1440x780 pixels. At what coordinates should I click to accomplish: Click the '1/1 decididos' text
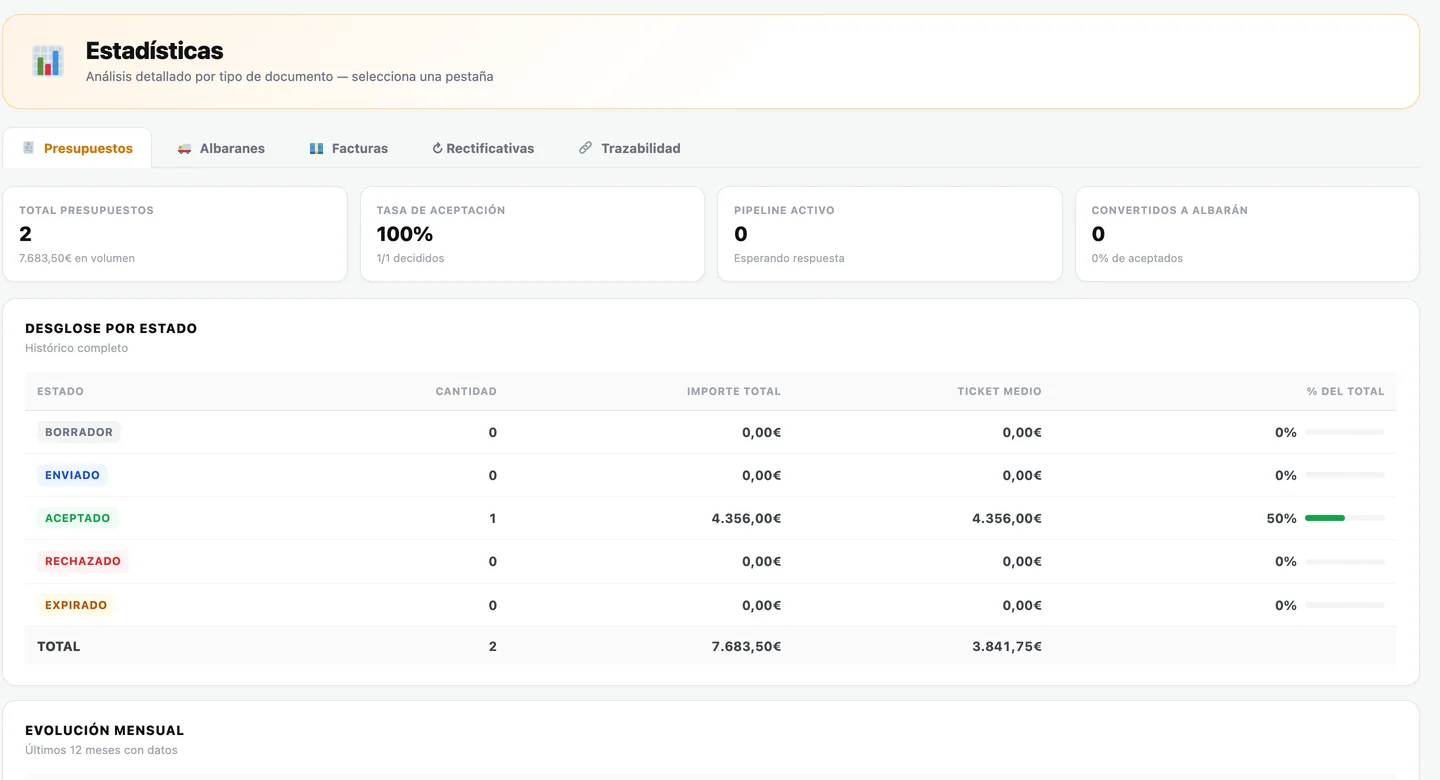point(411,258)
